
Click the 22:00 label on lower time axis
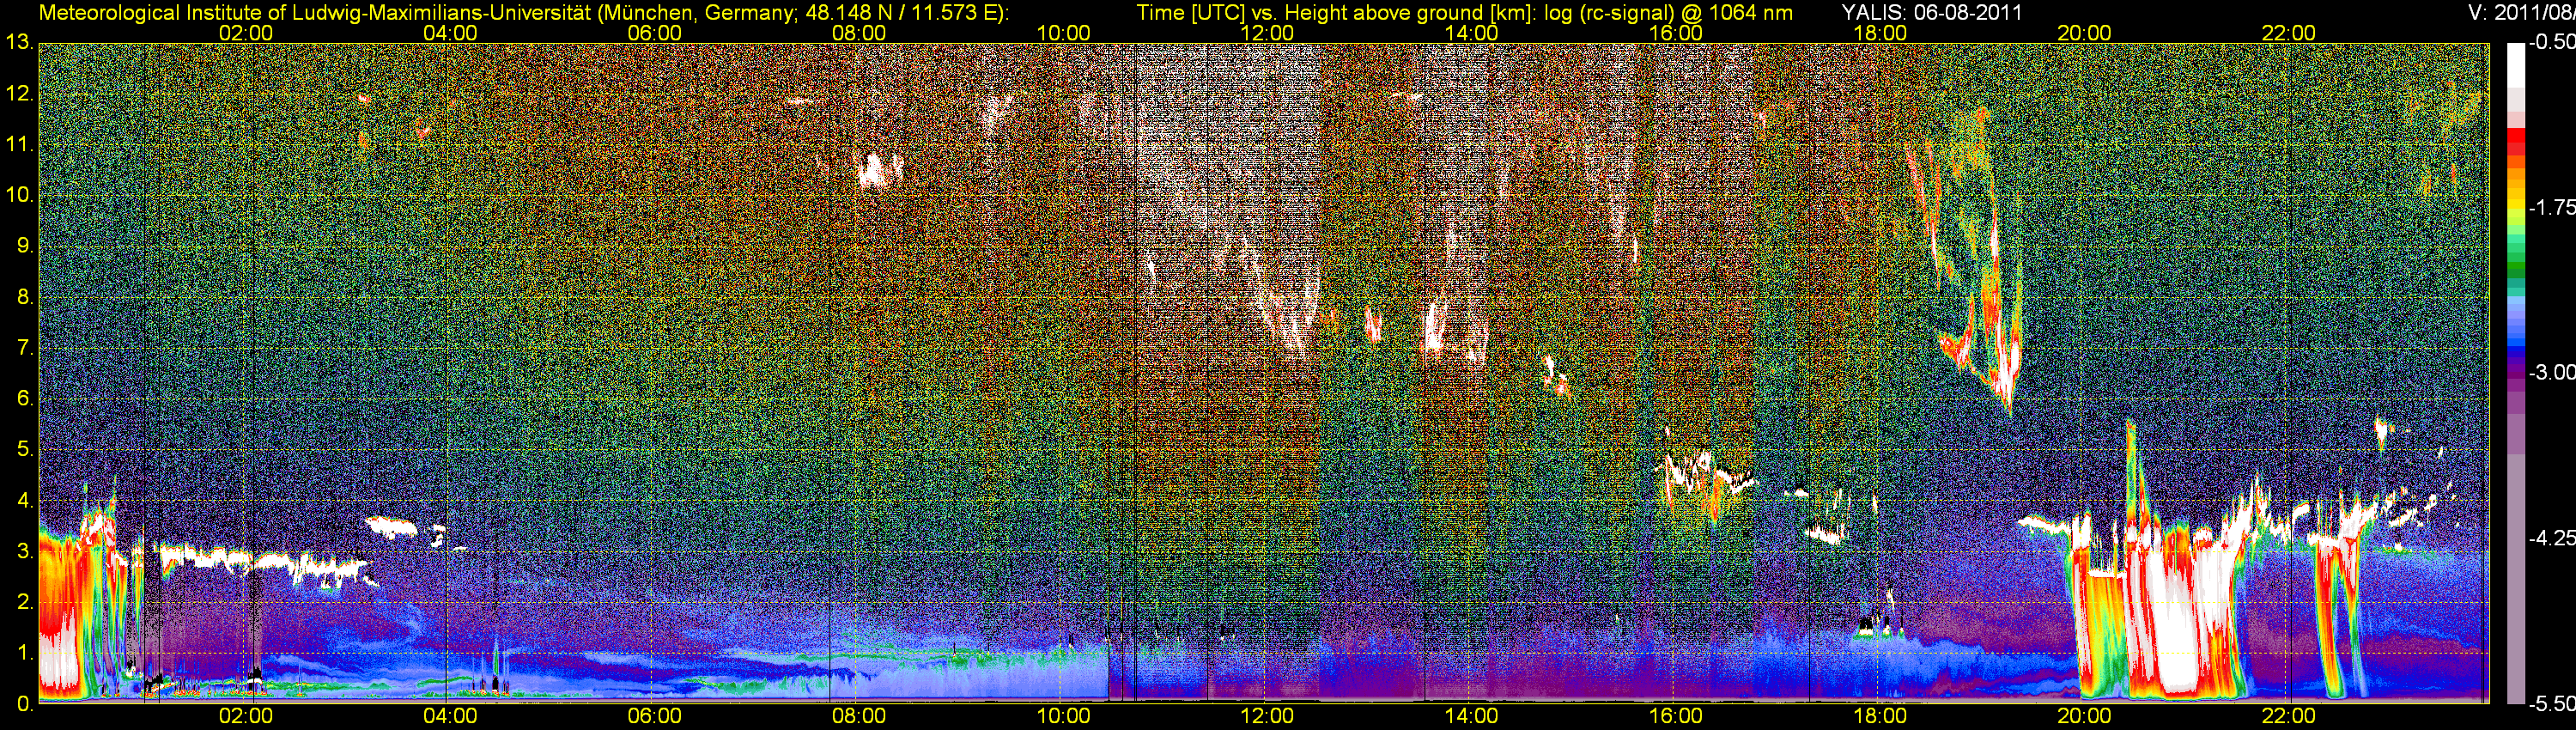[2288, 716]
